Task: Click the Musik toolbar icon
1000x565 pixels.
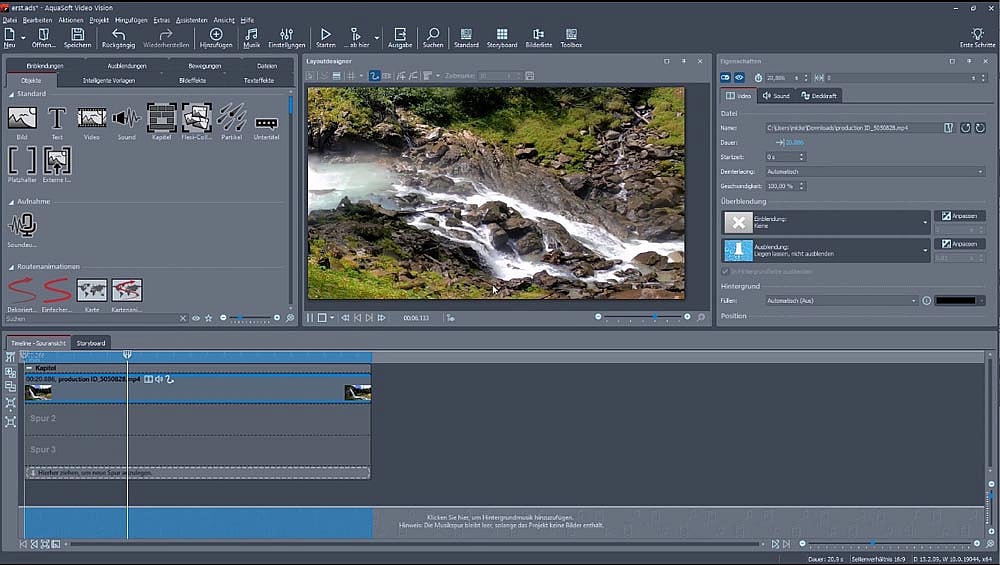Action: coord(251,37)
